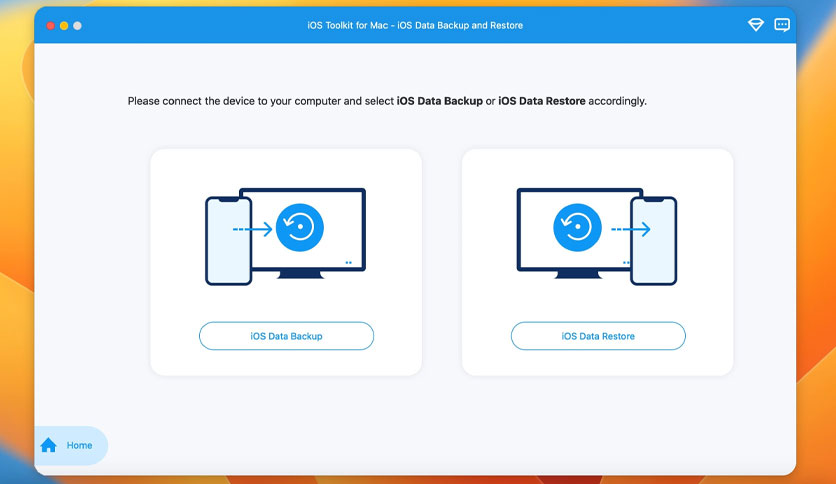
Task: Click the 'iOS Toolkit for Mac' window title
Action: [415, 25]
